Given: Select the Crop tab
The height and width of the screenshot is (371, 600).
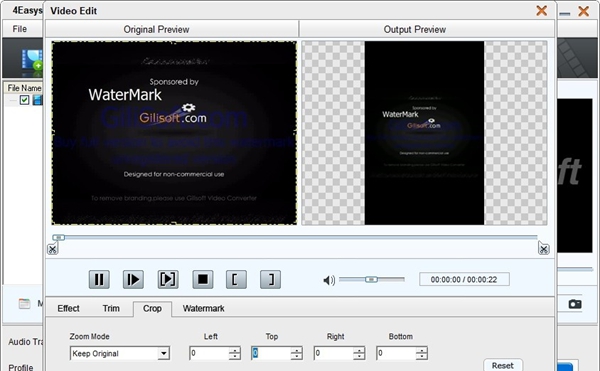Looking at the screenshot, I should tap(152, 308).
